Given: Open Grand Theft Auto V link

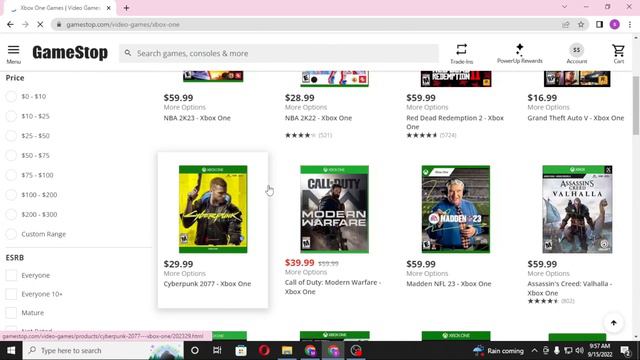Looking at the screenshot, I should click(576, 118).
